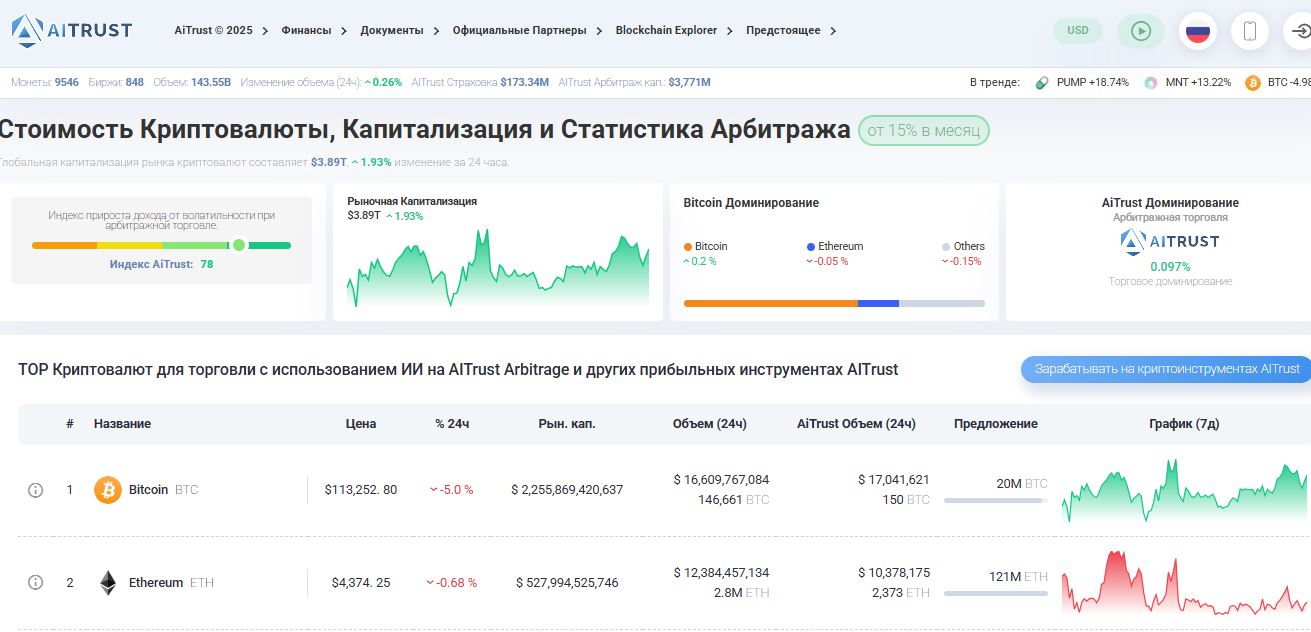Expand the chevron beside Blockchain Explorer
Viewport: 1311px width, 632px height.
(729, 31)
